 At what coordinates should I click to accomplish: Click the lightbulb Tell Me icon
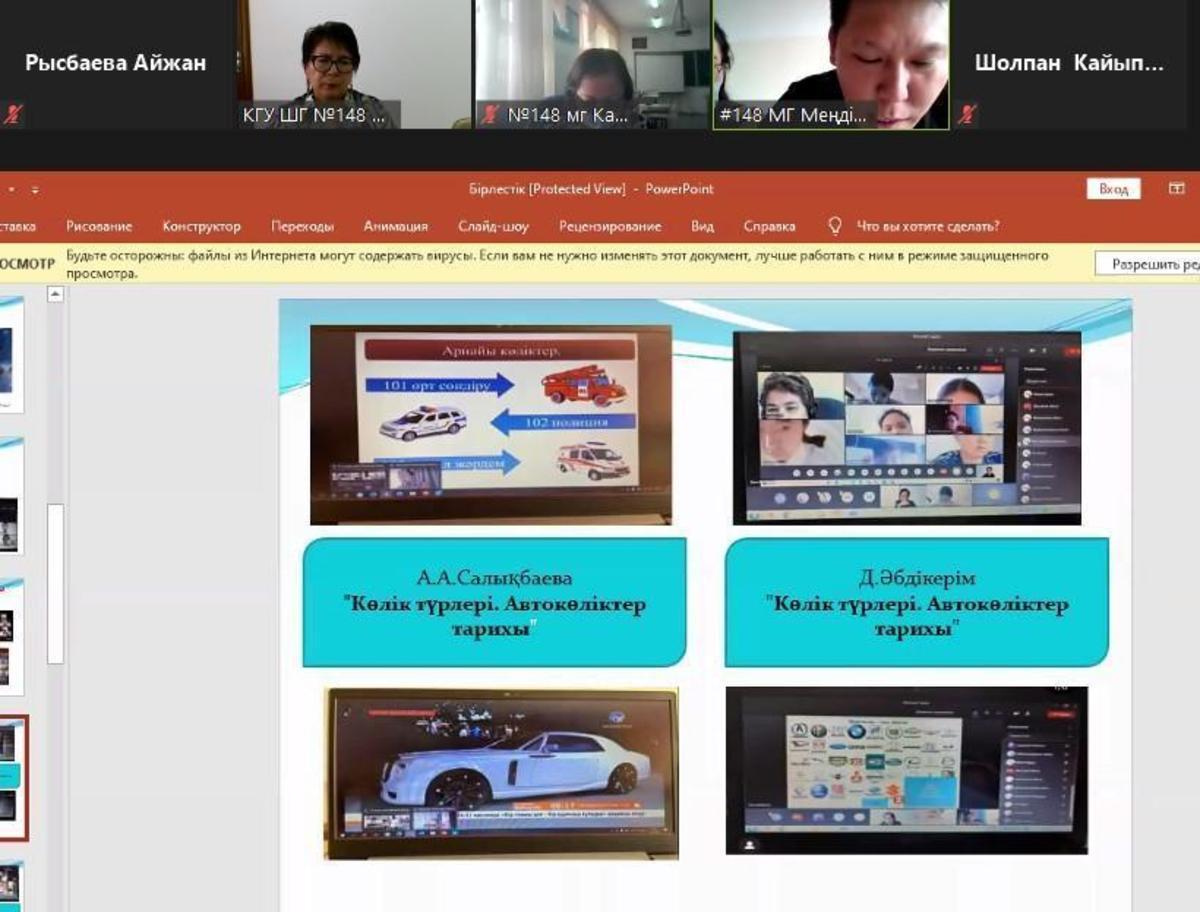click(x=835, y=226)
